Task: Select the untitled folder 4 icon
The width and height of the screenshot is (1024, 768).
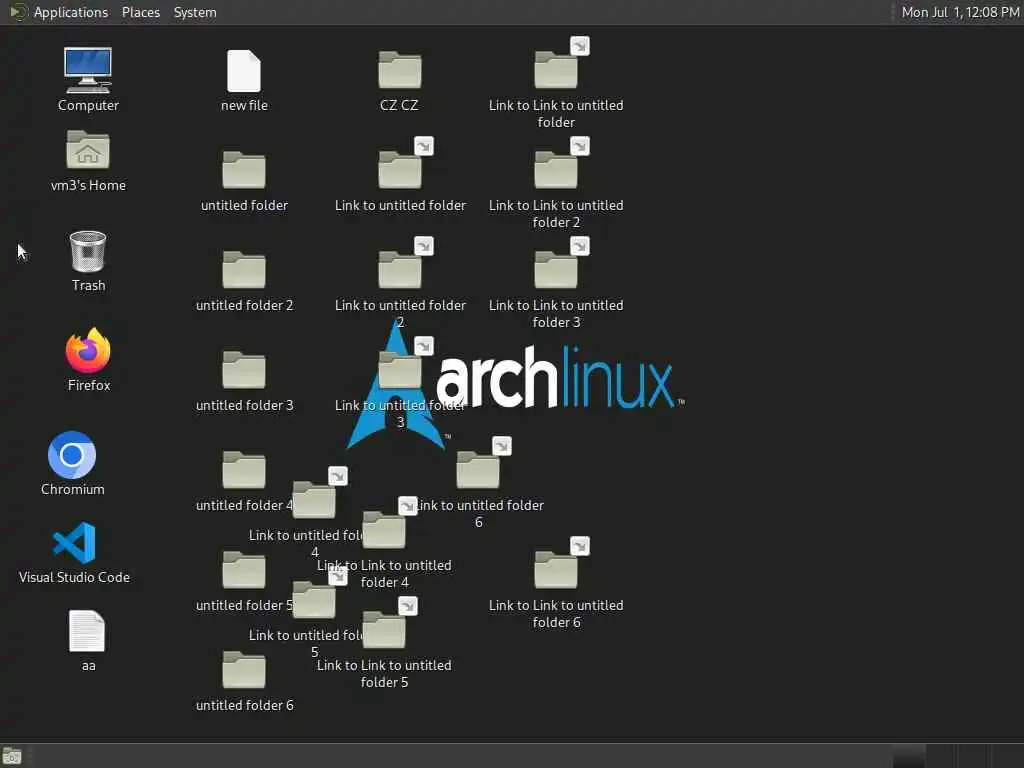Action: tap(244, 470)
